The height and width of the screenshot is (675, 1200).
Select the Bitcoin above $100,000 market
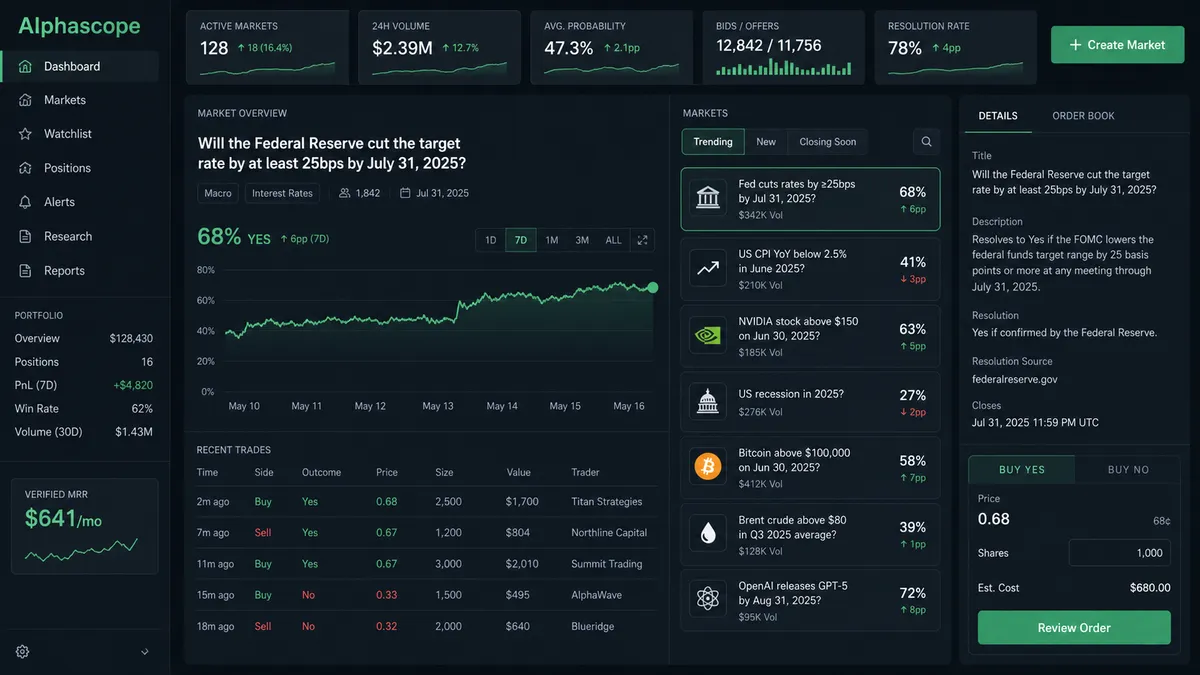(811, 468)
